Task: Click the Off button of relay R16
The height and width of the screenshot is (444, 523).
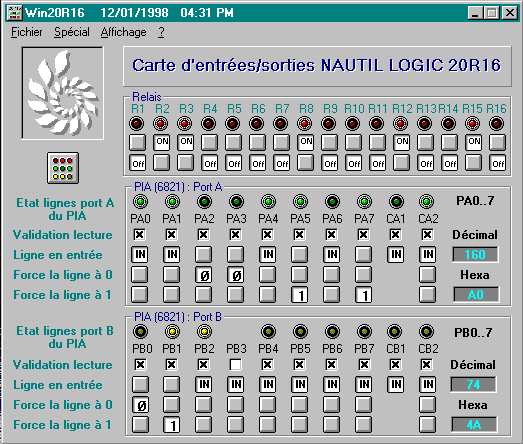Action: click(498, 162)
